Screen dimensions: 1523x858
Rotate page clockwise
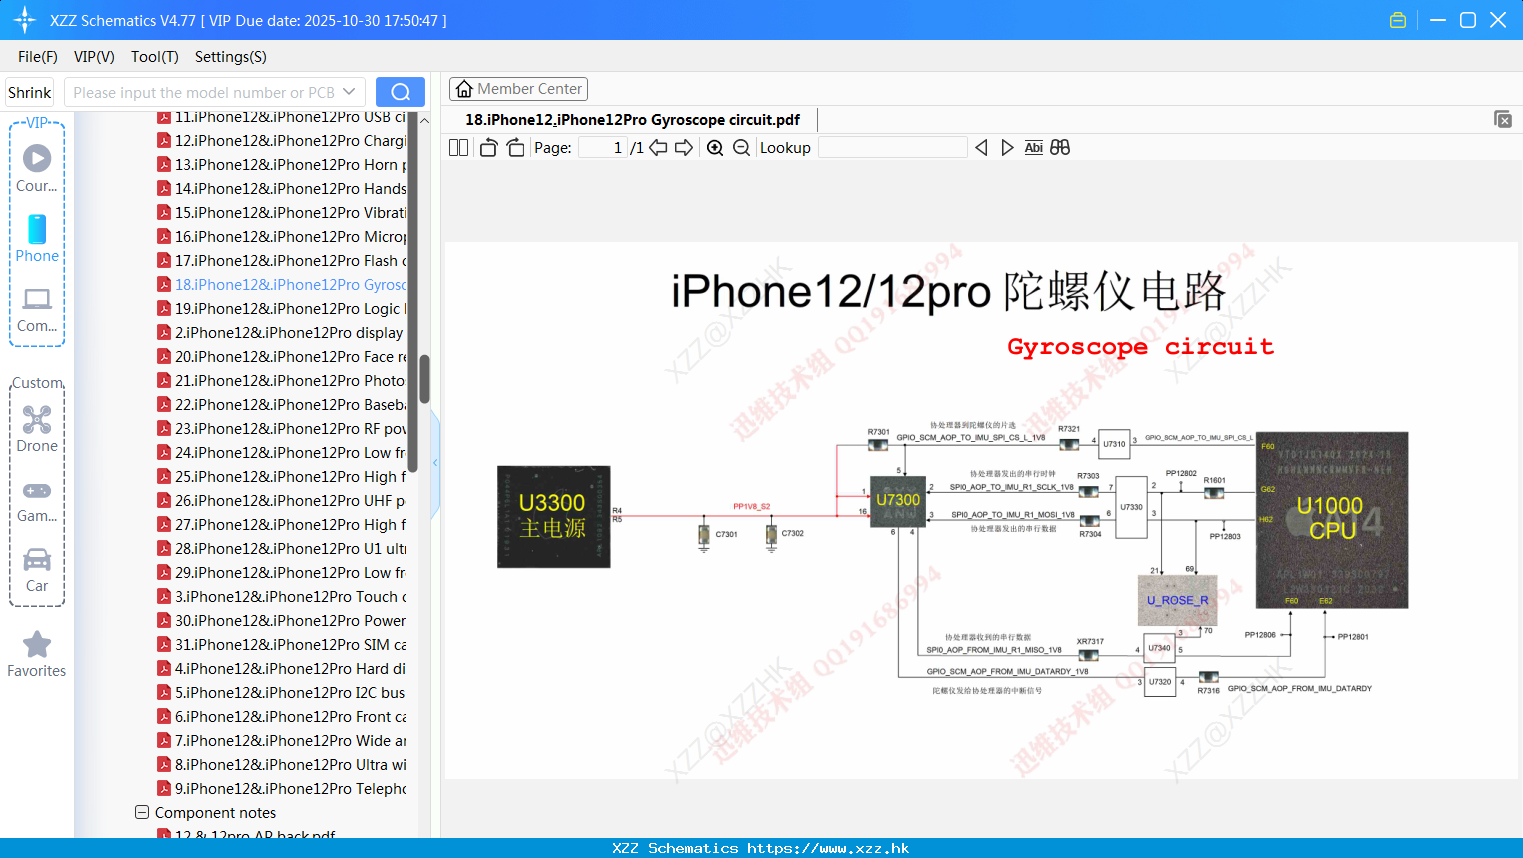click(516, 148)
